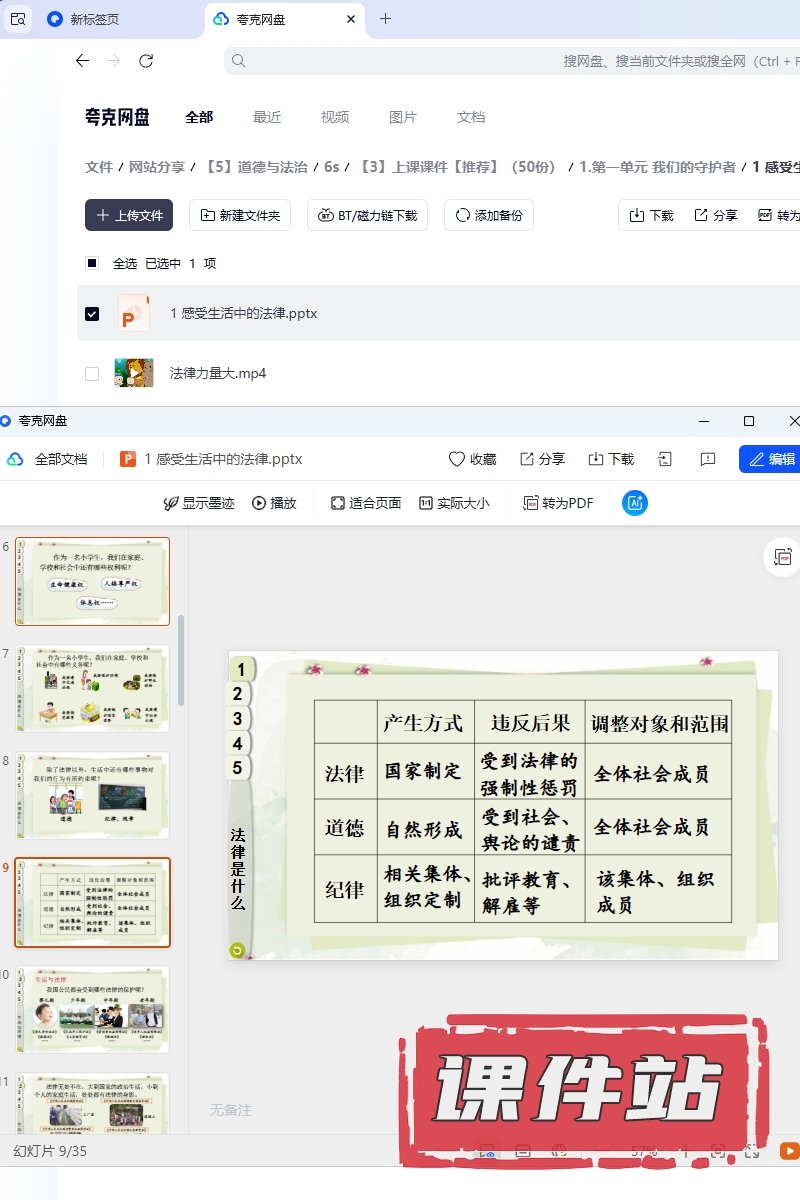800x1200 pixels.
Task: Select slide 7 thumbnail in the panel
Action: click(92, 689)
